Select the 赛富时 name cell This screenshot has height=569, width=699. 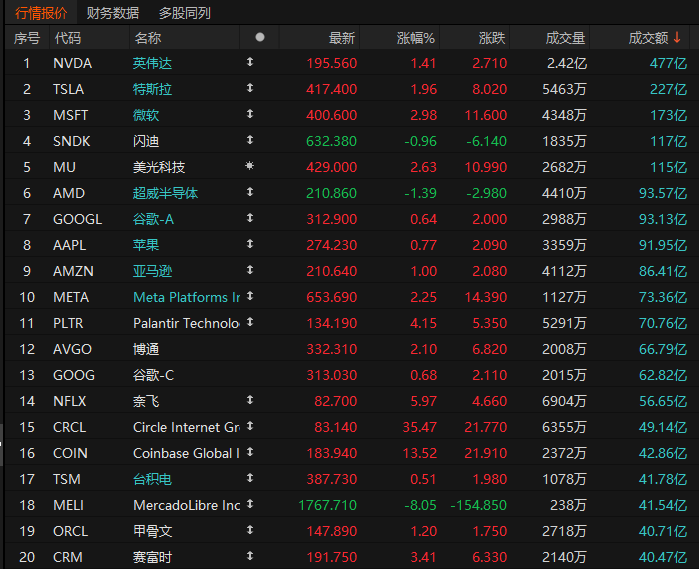tap(152, 557)
